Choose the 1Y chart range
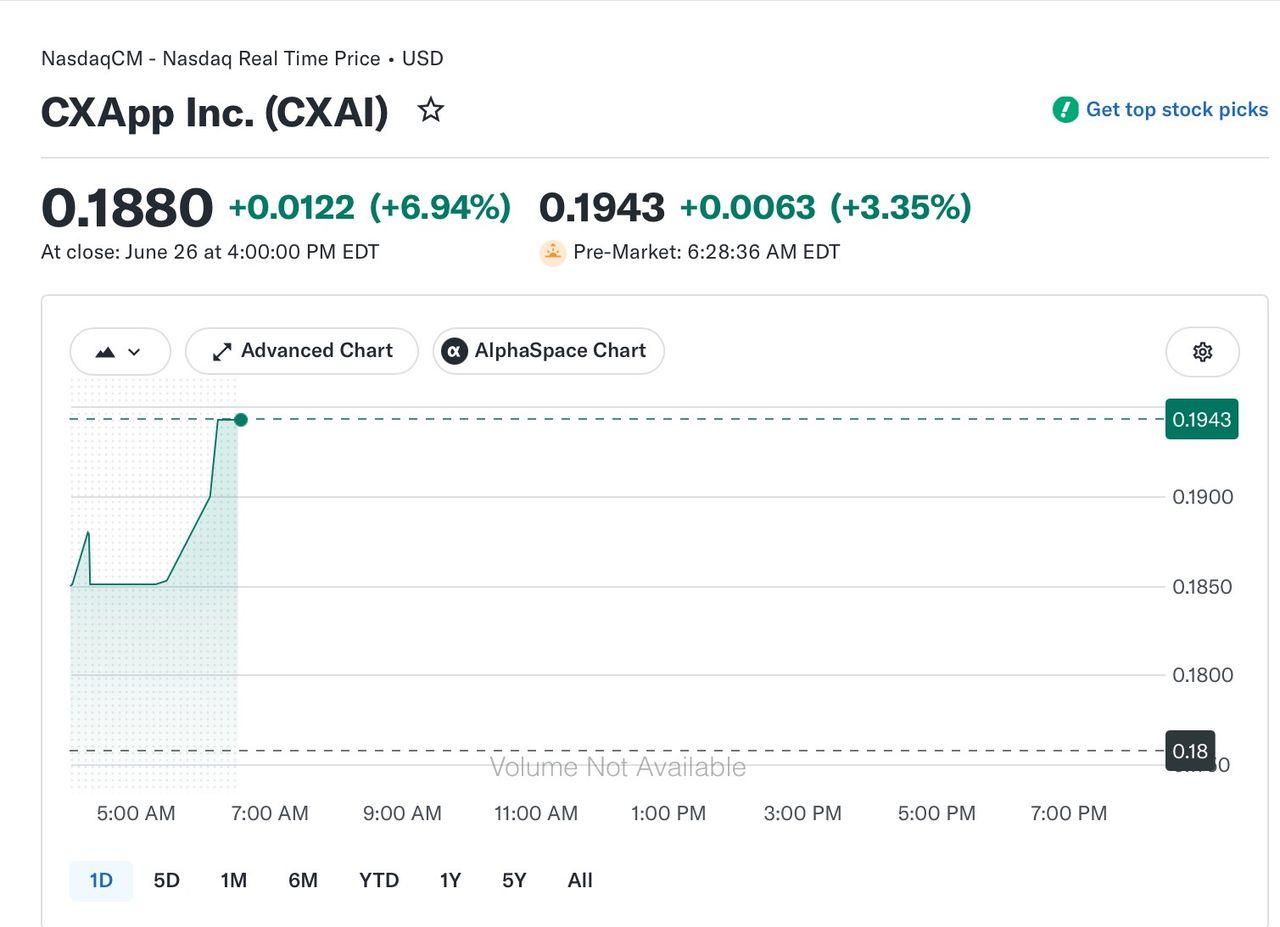Screen dimensions: 1280x927 450,881
